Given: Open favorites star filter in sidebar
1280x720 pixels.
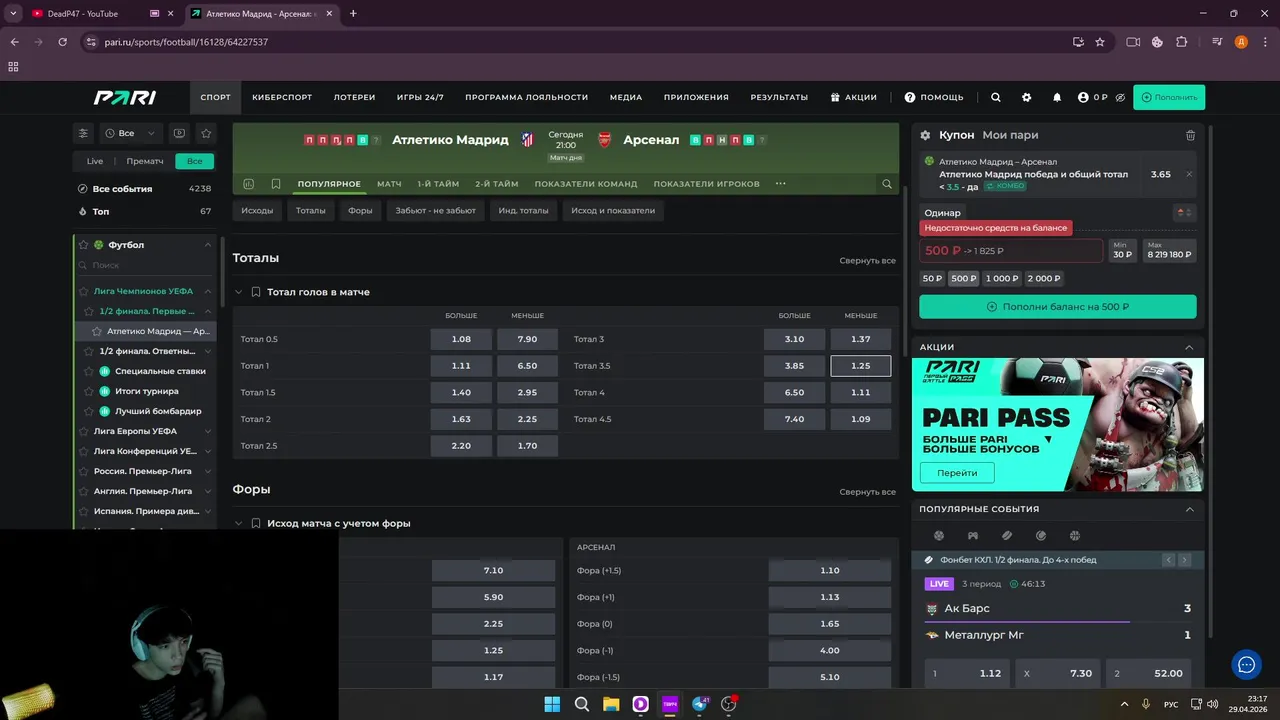Looking at the screenshot, I should [206, 133].
